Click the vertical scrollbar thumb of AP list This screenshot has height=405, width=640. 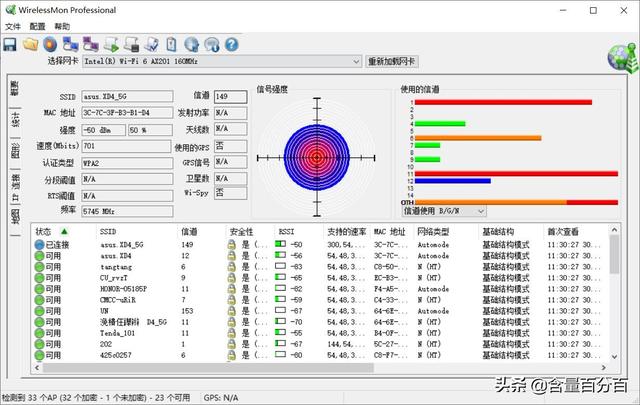tap(614, 255)
